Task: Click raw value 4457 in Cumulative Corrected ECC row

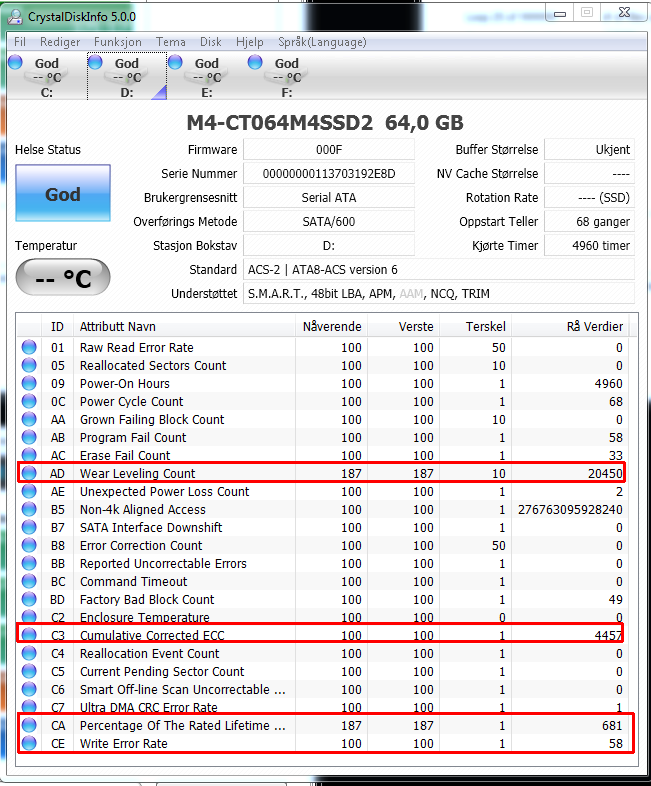Action: [x=608, y=635]
